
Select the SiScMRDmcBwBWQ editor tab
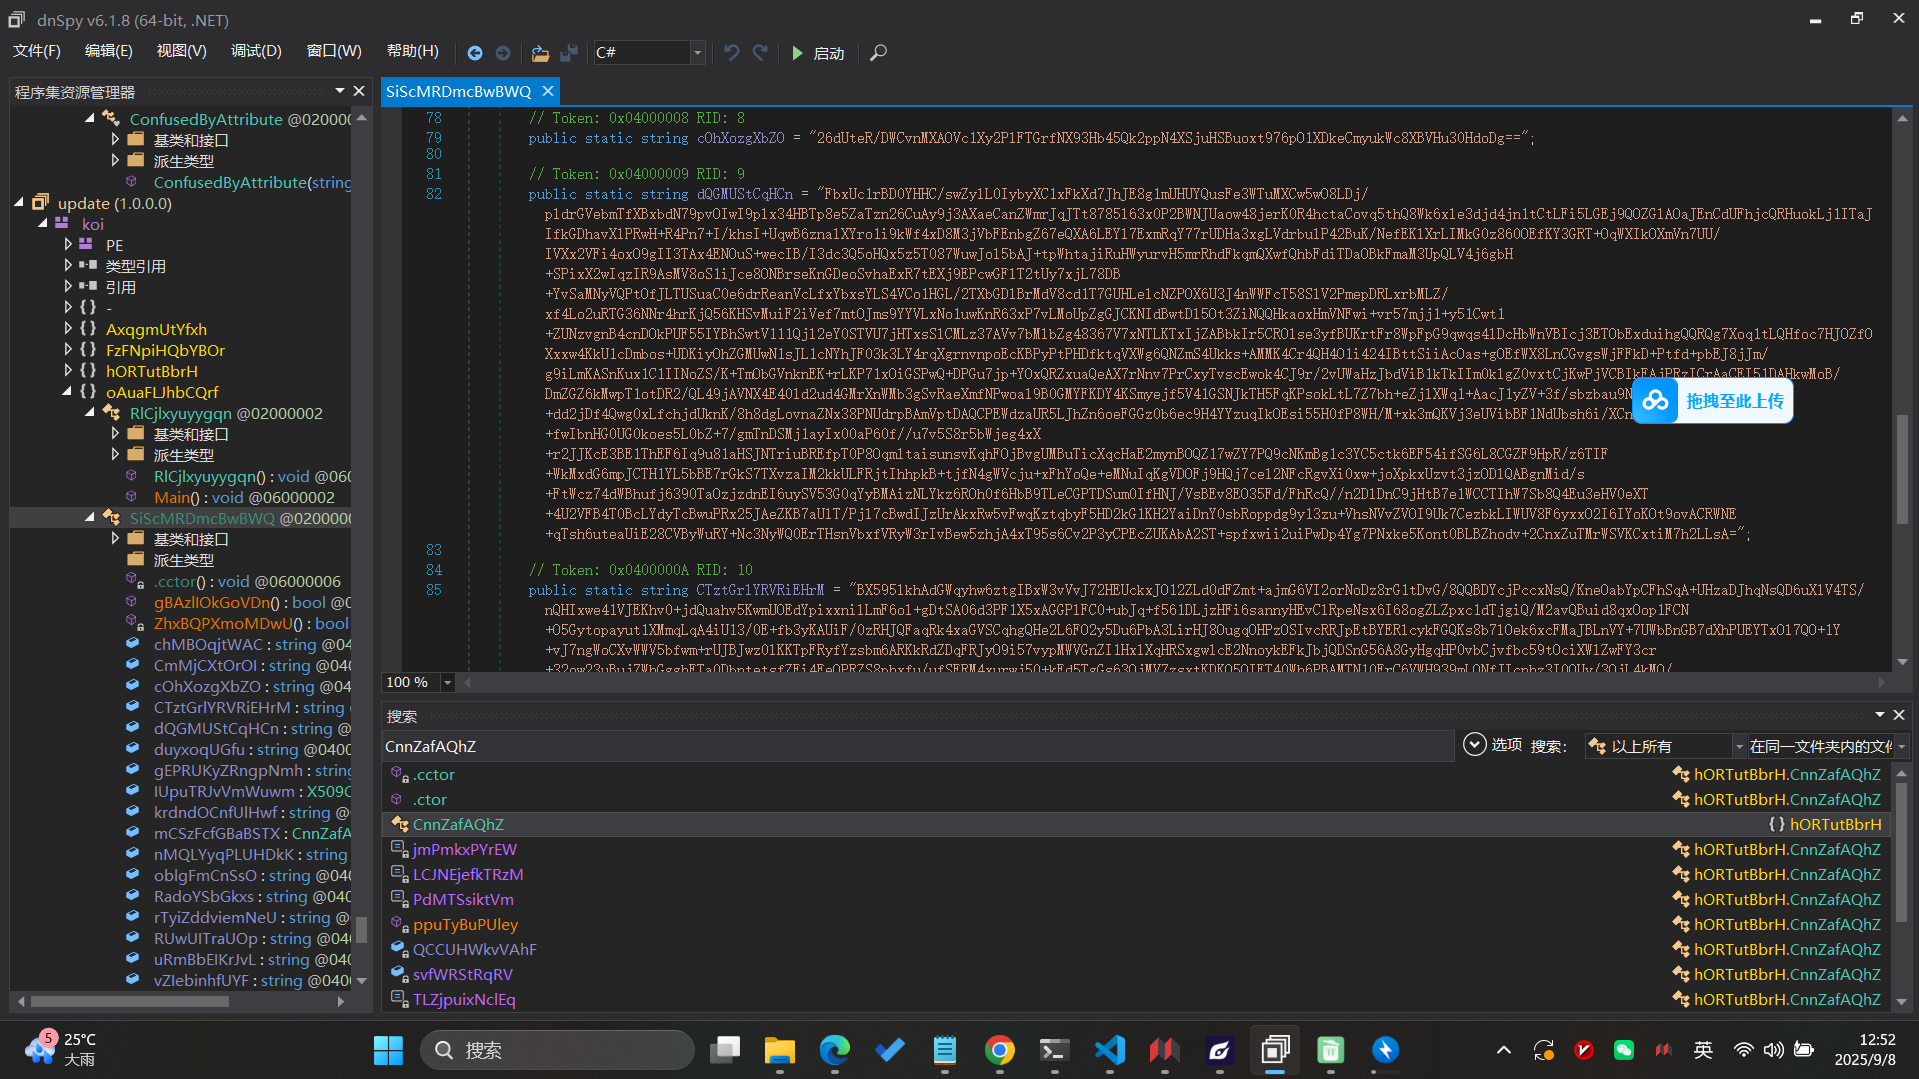pos(459,91)
